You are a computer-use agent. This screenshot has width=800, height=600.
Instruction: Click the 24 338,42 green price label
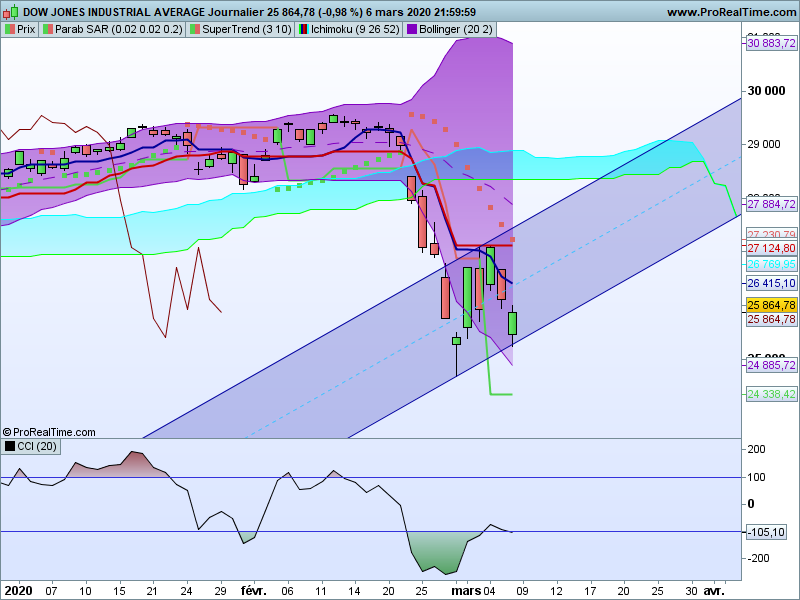771,394
